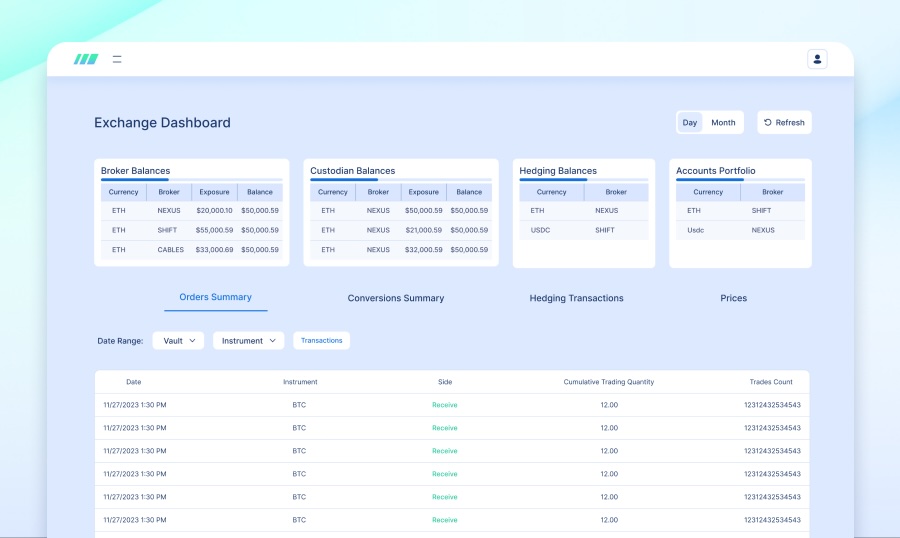Select the CABLES row in Broker Balances
900x538 pixels.
tap(171, 250)
